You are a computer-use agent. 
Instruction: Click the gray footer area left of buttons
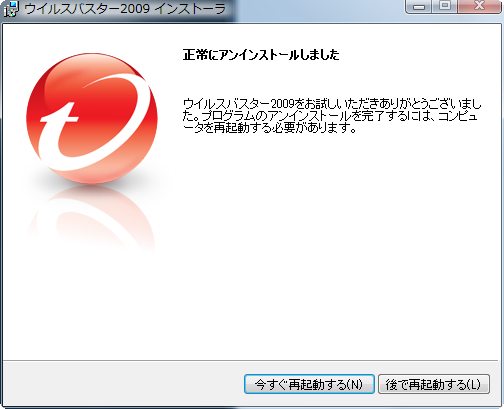(123, 383)
